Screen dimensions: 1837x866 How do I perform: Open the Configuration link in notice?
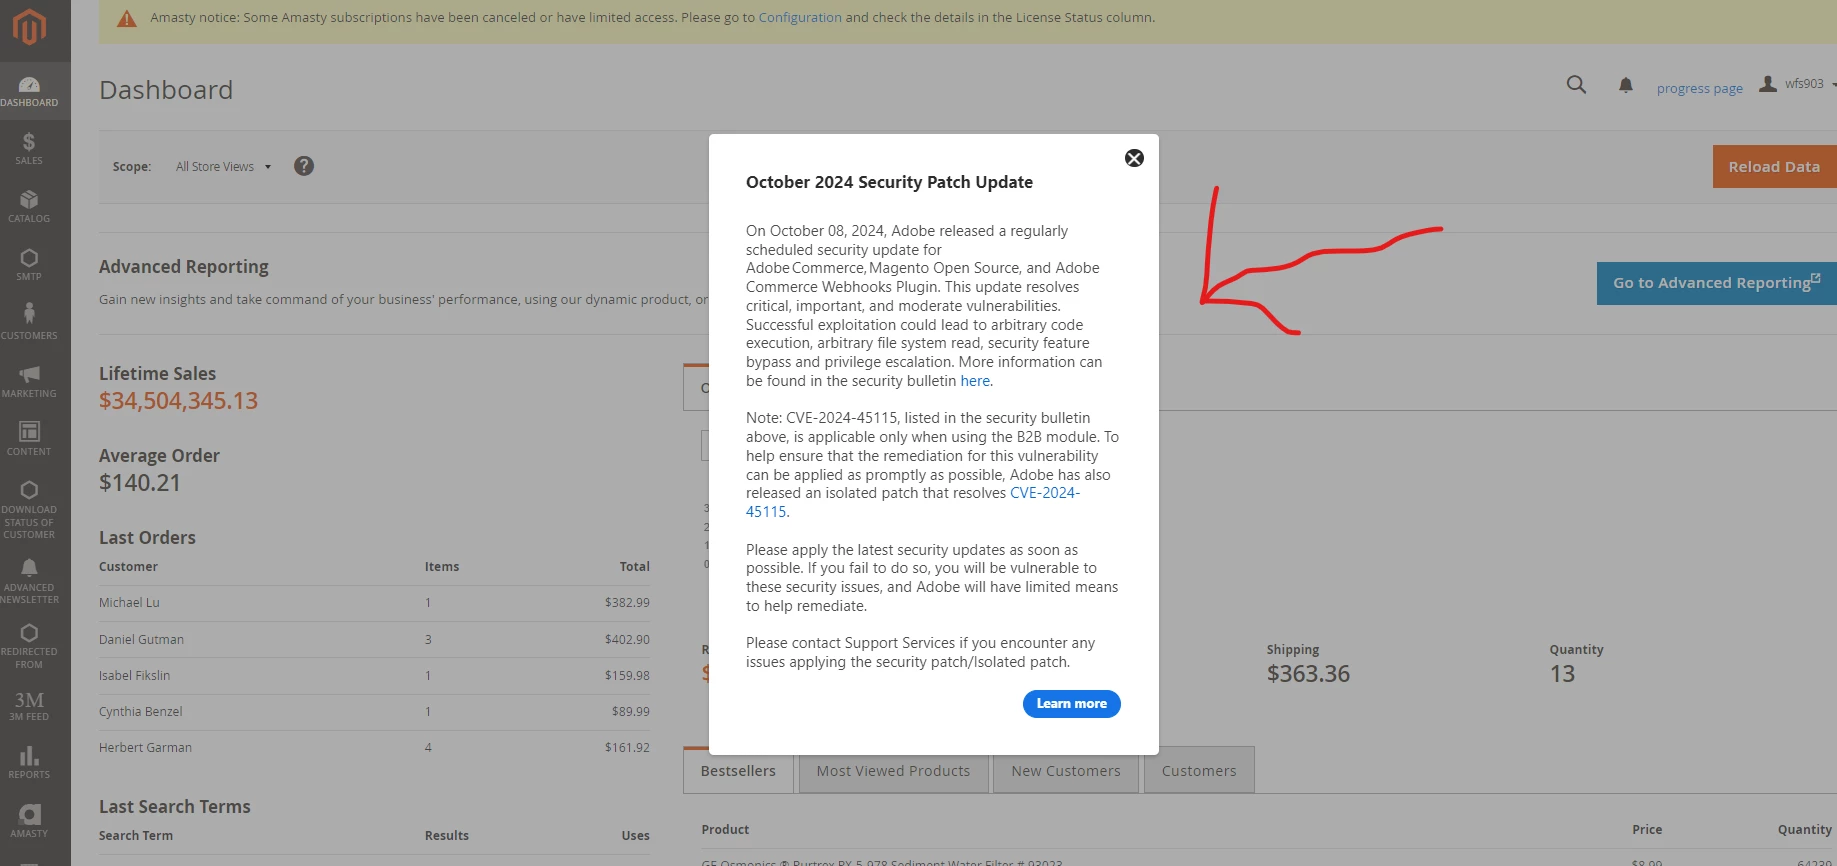[800, 18]
